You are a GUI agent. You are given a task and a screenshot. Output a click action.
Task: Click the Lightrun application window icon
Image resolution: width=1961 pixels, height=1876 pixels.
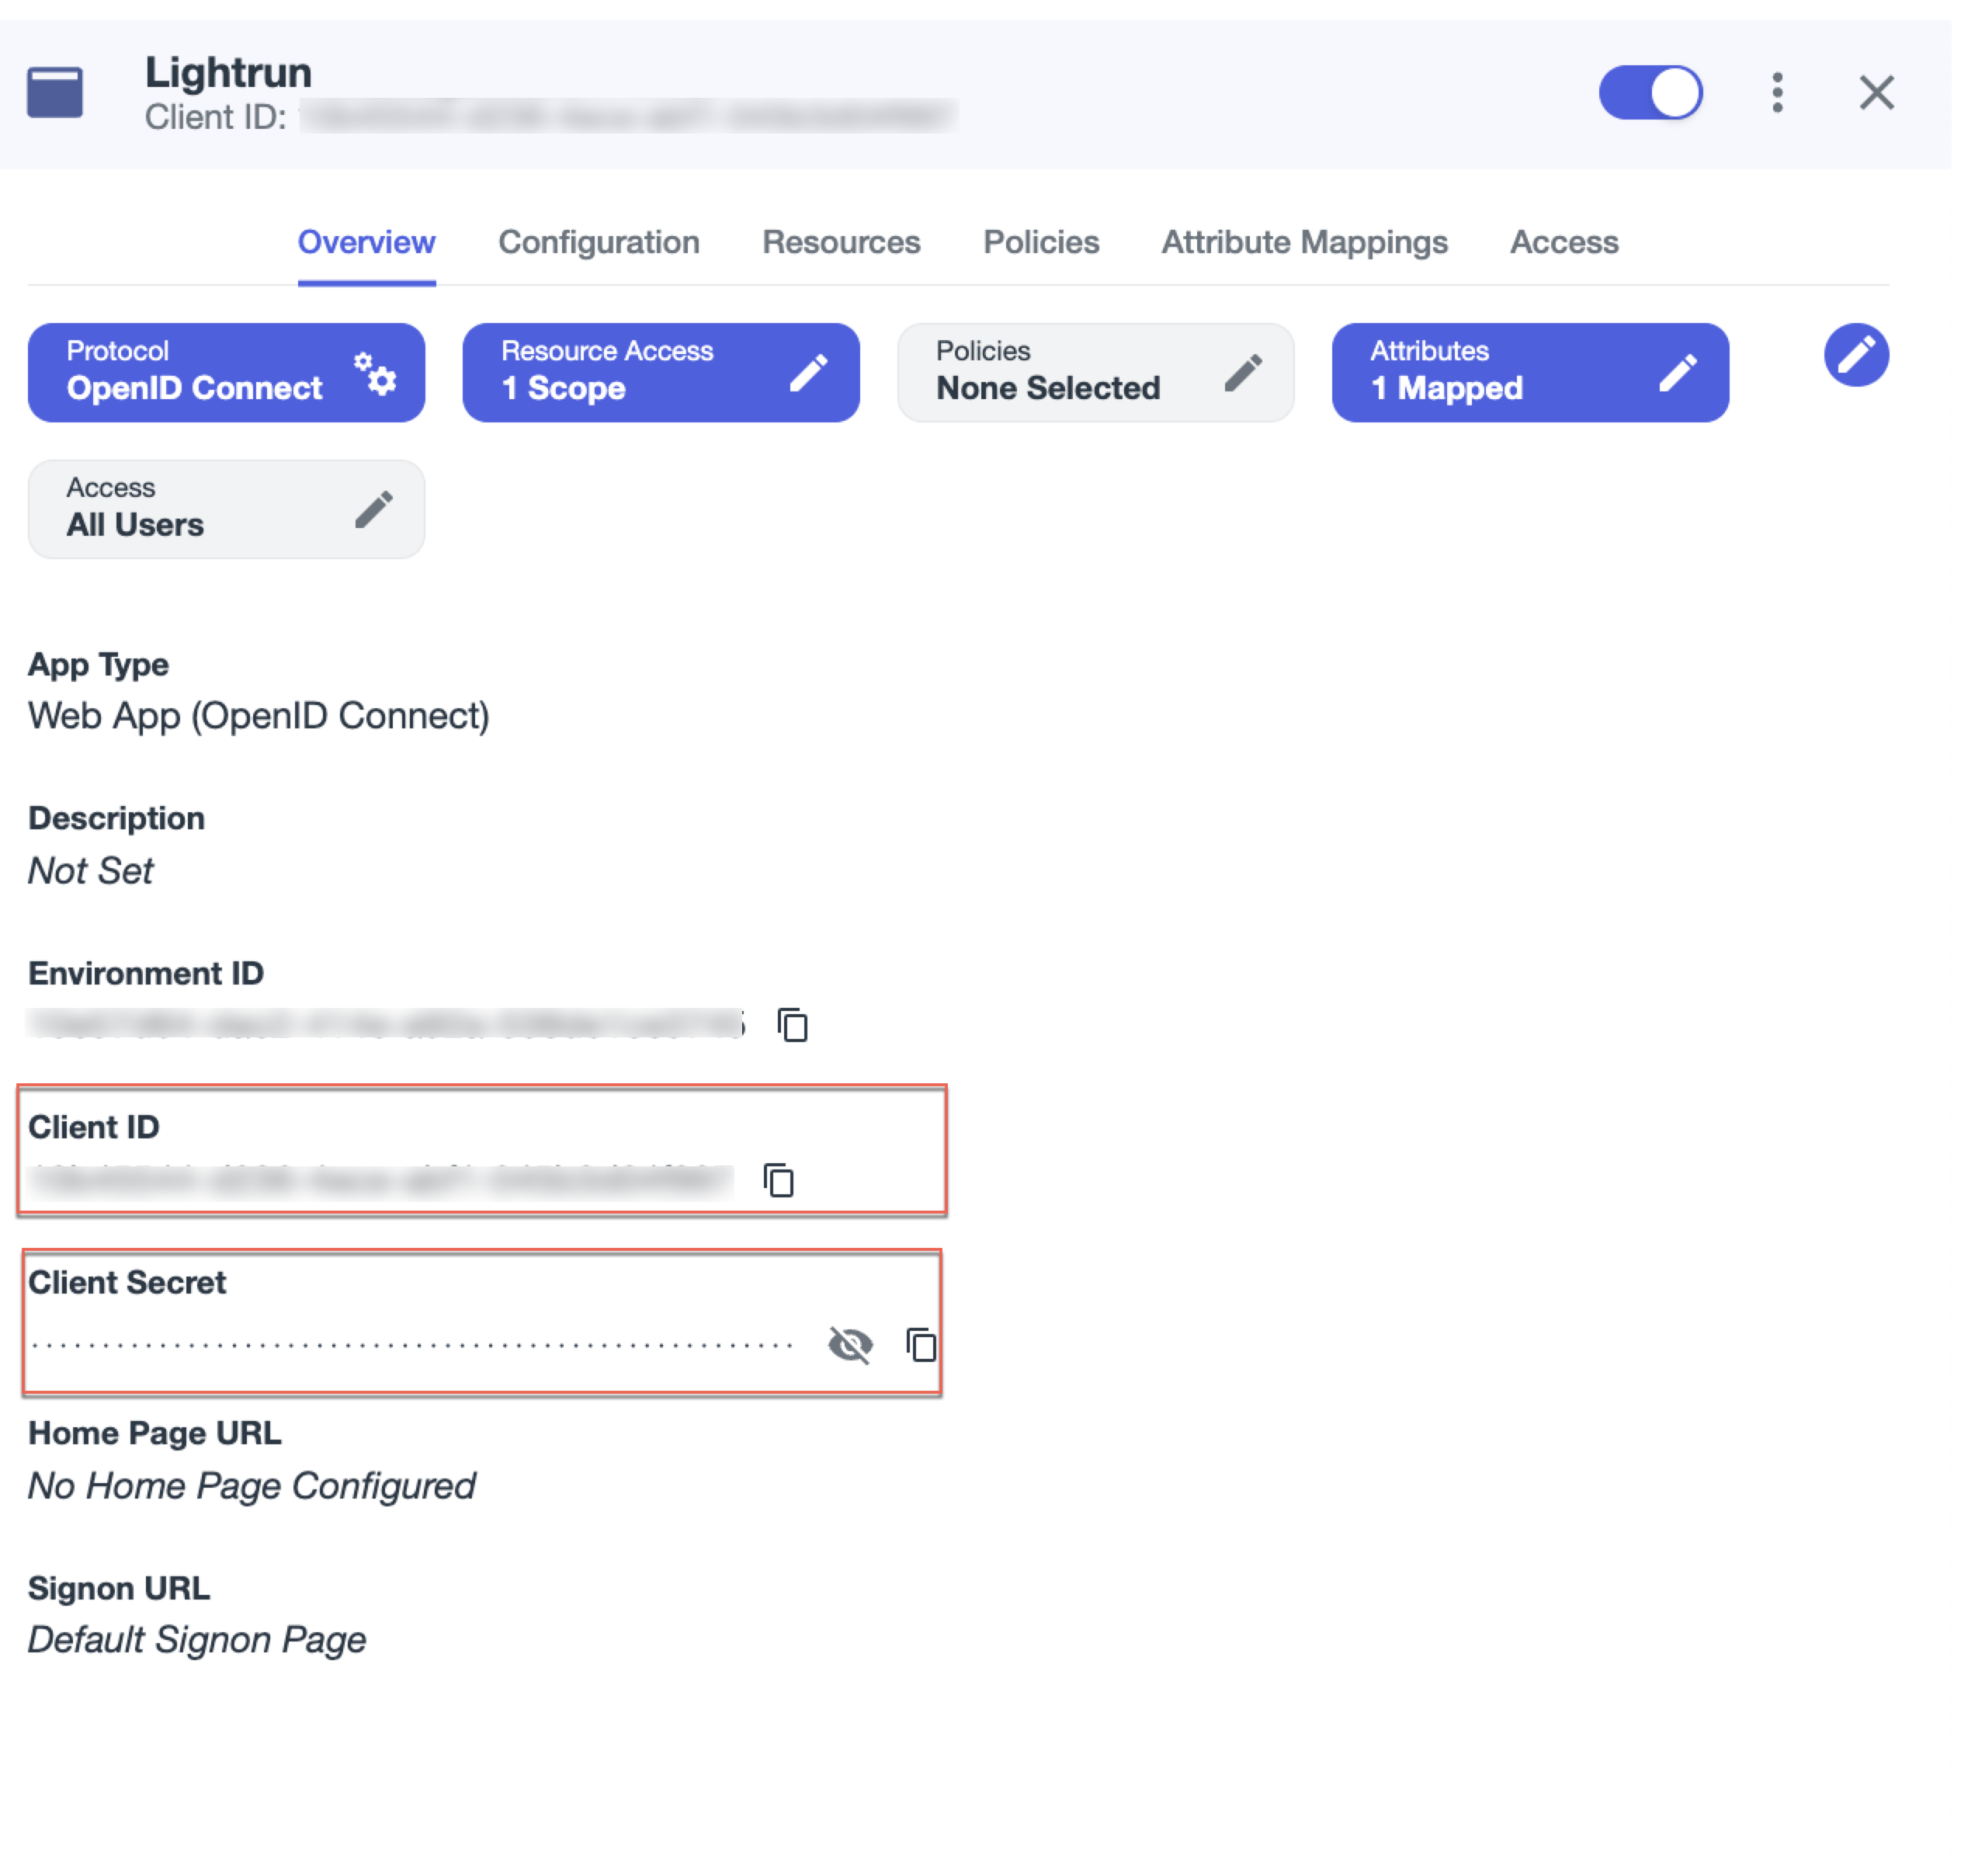click(55, 93)
